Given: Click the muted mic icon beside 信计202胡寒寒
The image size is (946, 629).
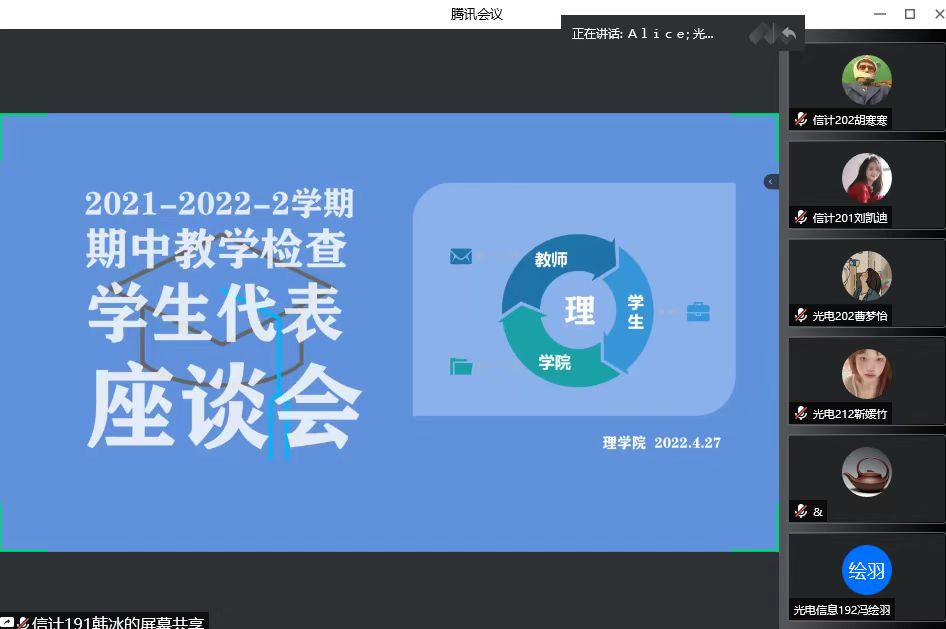Looking at the screenshot, I should 801,120.
